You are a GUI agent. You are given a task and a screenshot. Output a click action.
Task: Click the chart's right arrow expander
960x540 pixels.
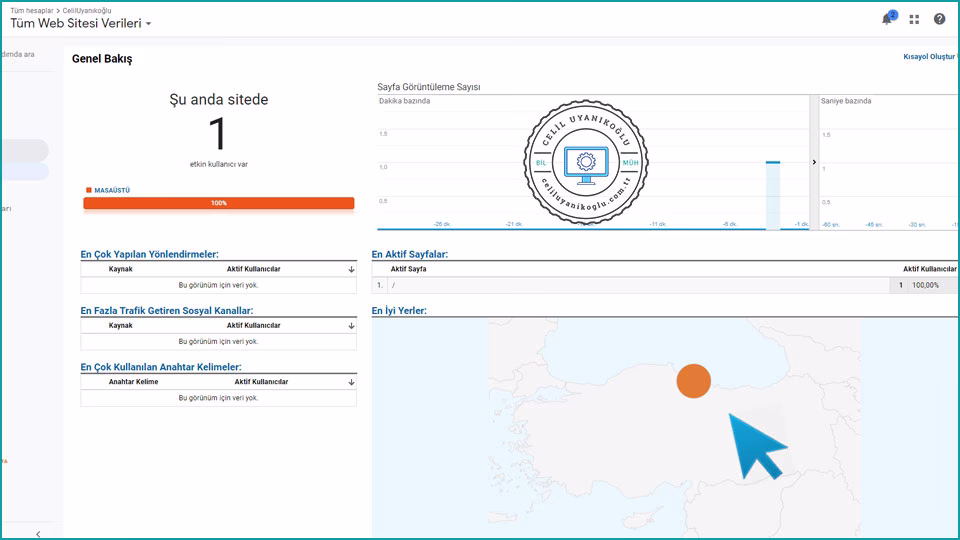pyautogui.click(x=814, y=162)
